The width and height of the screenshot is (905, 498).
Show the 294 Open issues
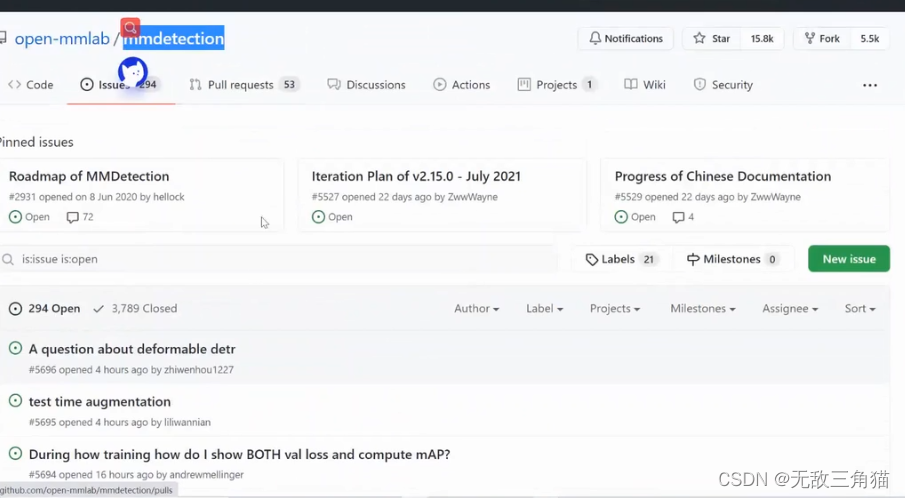(44, 309)
